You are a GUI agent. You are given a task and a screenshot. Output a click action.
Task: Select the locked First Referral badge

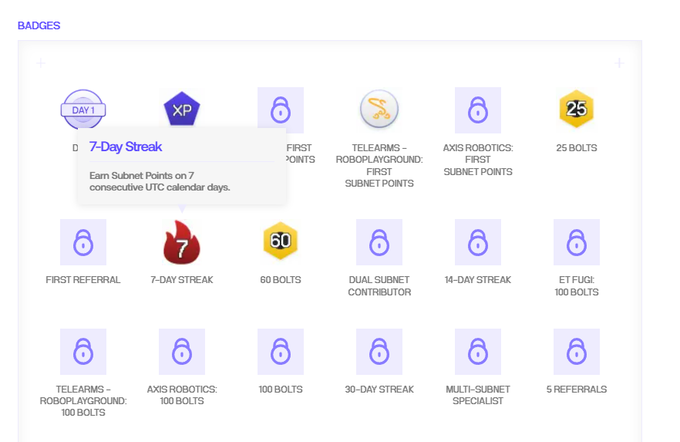[x=83, y=242]
